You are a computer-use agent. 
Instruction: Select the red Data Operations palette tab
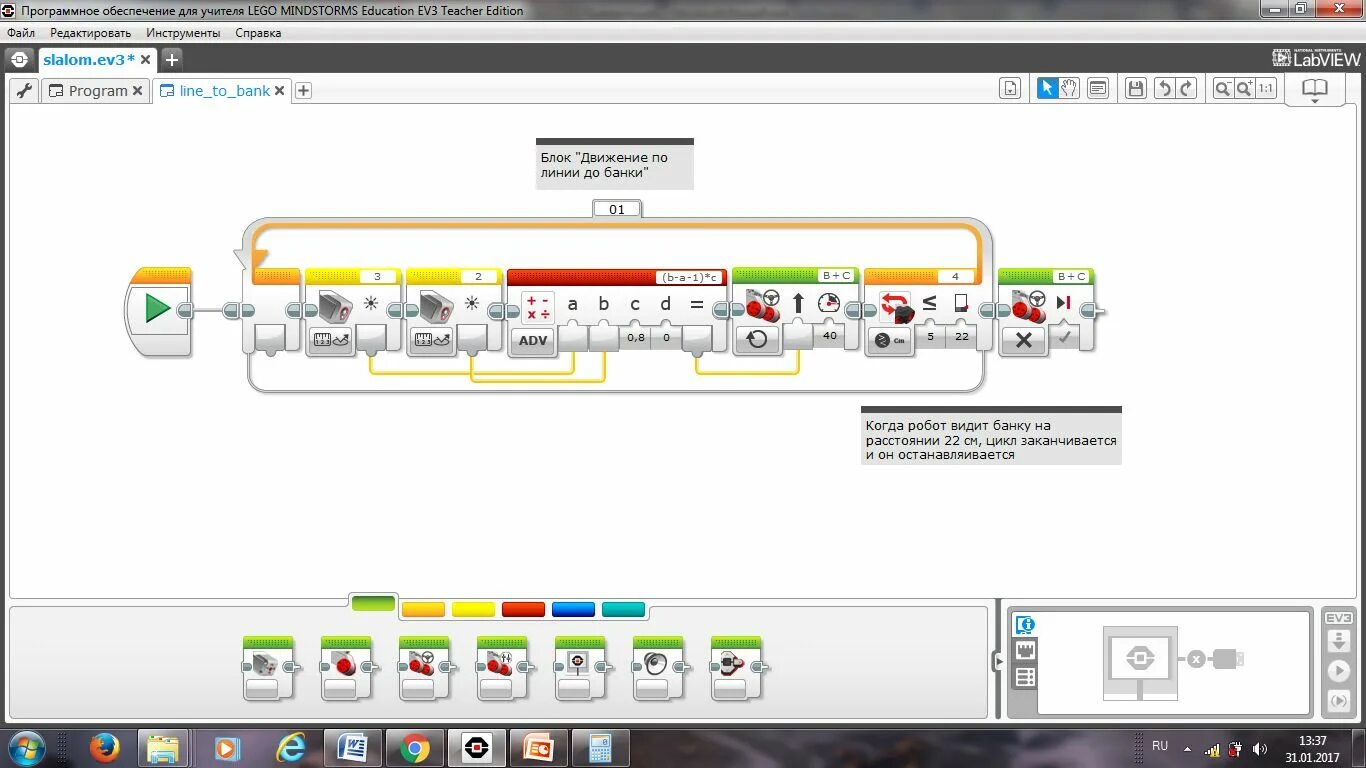523,609
